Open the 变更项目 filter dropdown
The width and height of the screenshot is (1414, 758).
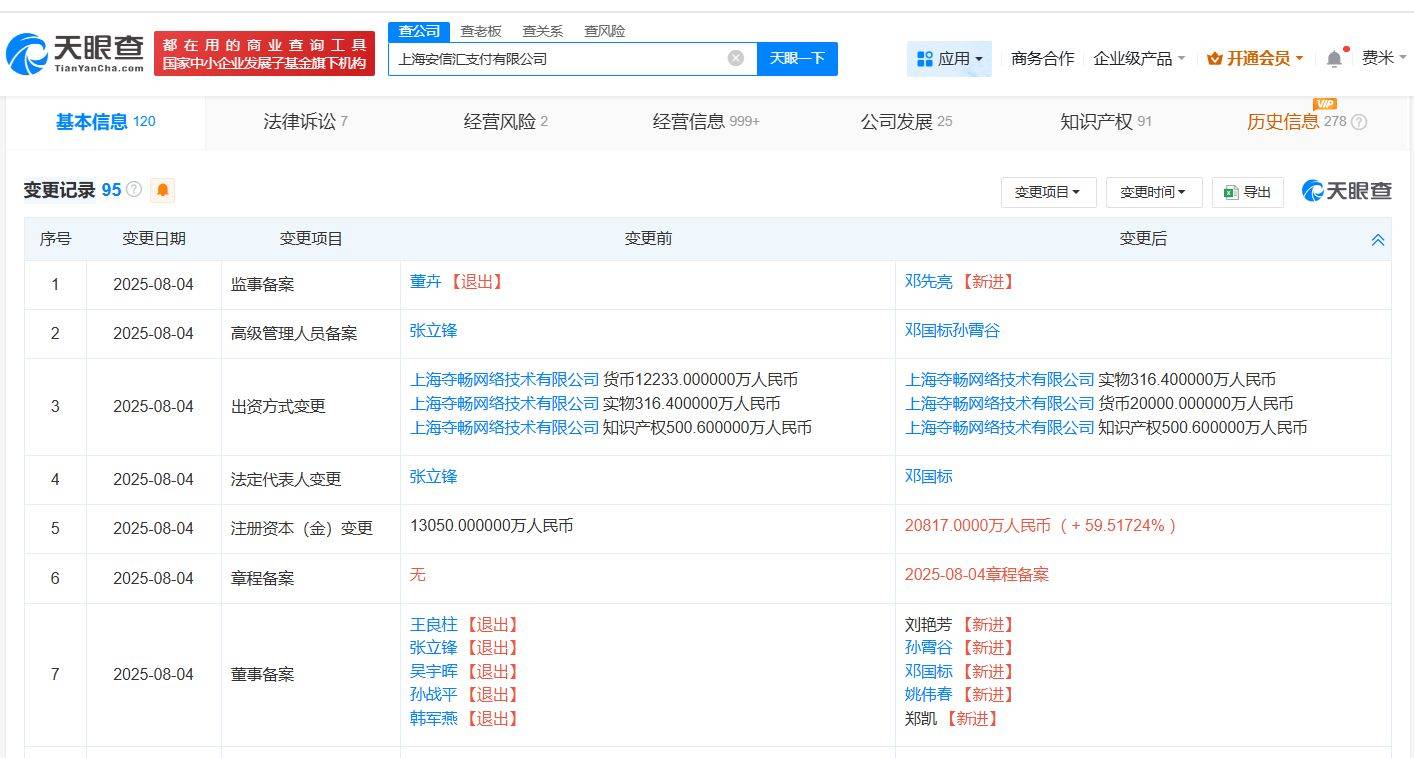[x=1048, y=192]
